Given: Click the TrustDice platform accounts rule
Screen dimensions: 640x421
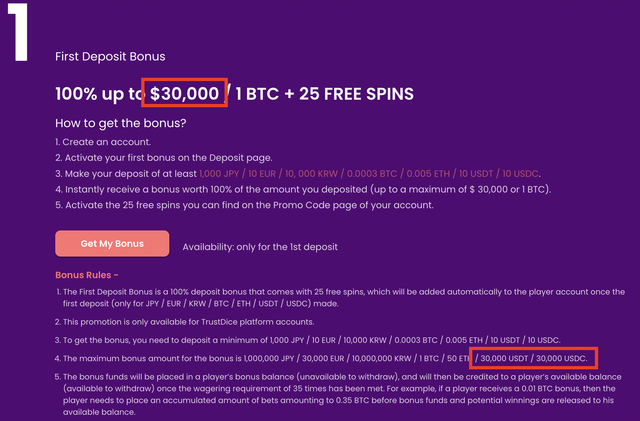Looking at the screenshot, I should coord(184,322).
